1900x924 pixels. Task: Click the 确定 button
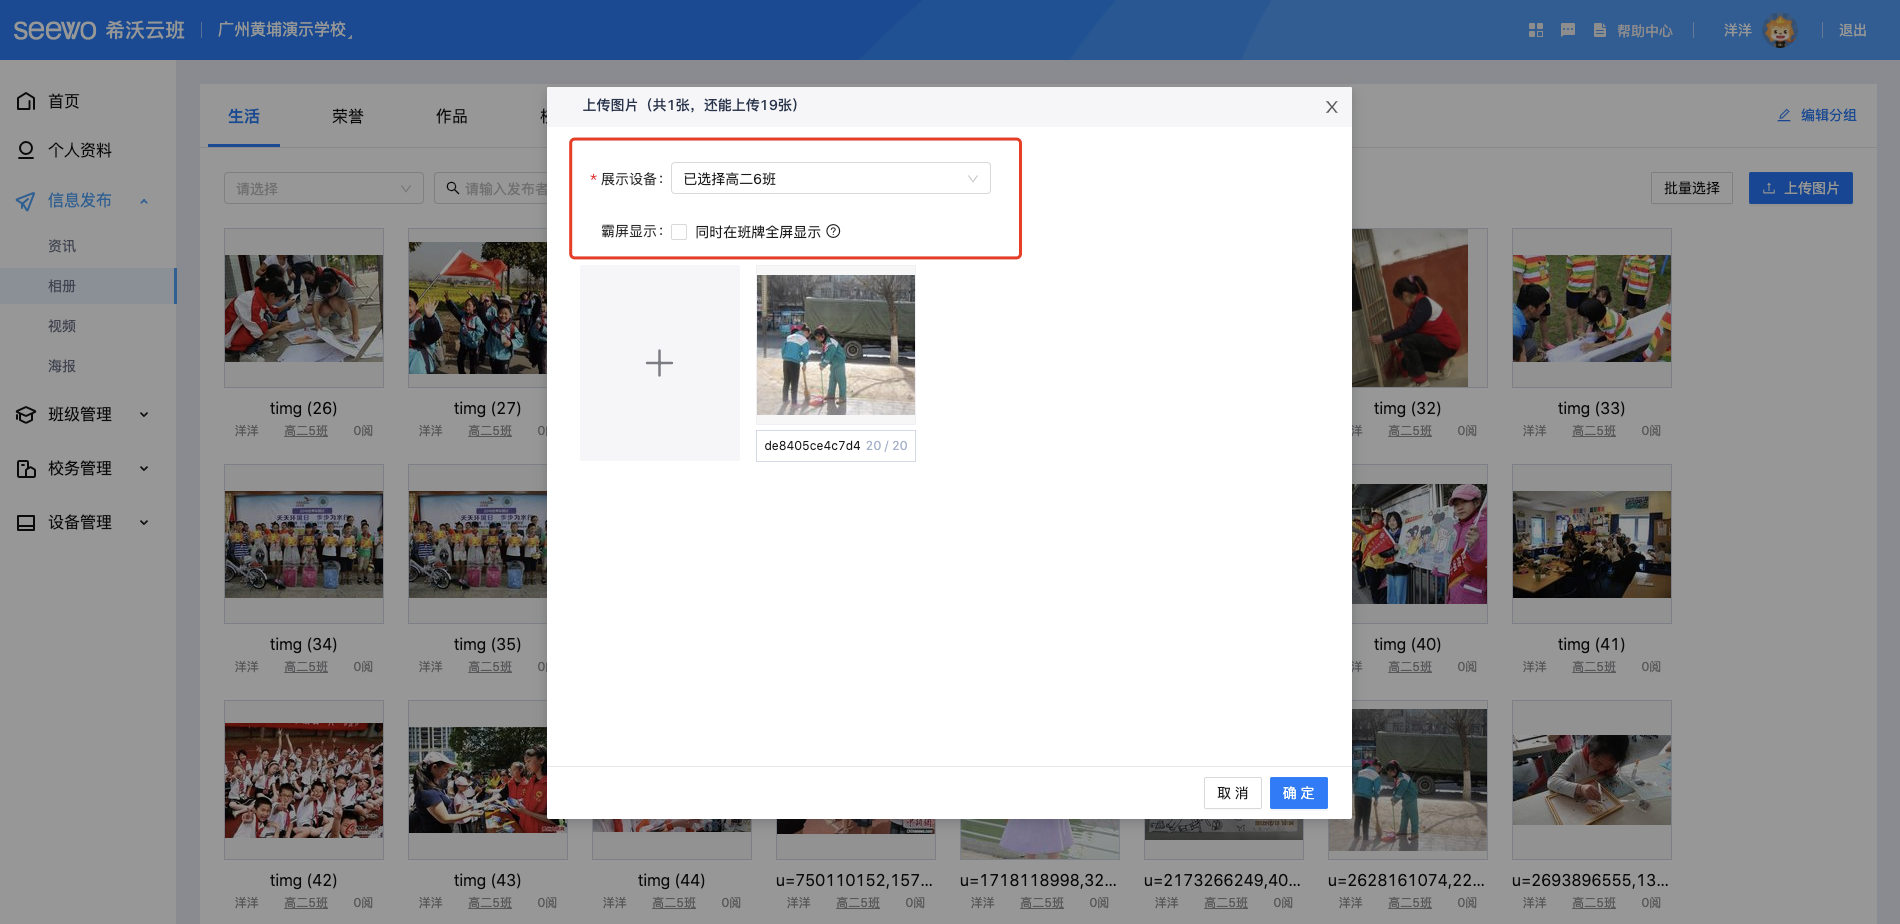coord(1298,793)
